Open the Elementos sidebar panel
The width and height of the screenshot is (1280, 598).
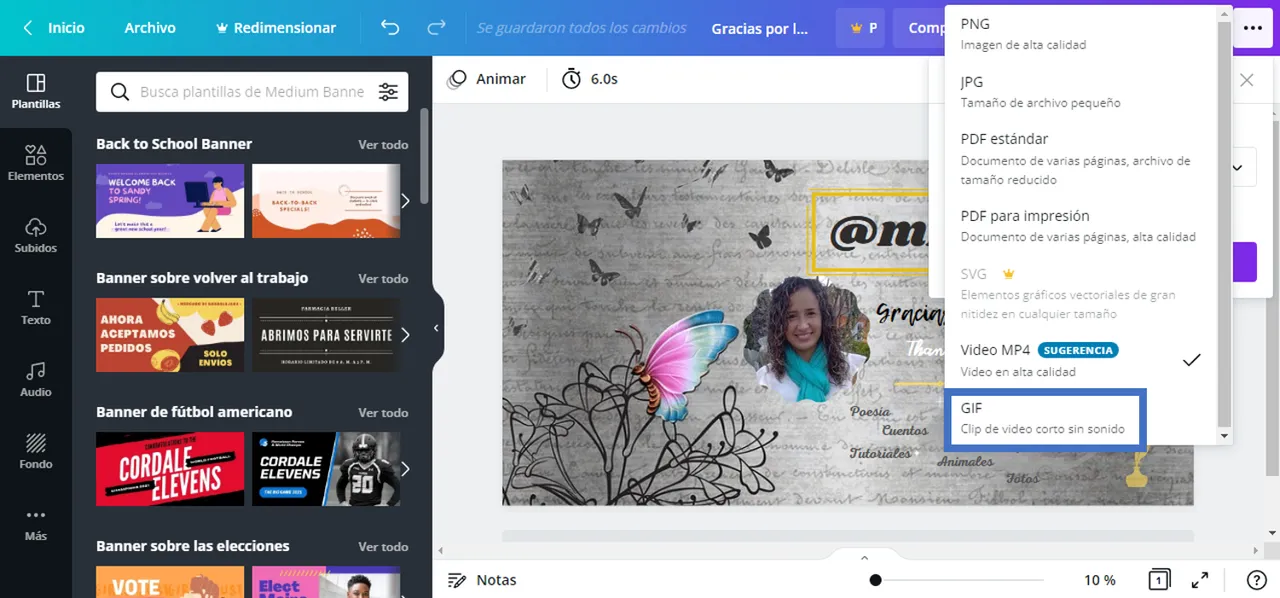[36, 163]
